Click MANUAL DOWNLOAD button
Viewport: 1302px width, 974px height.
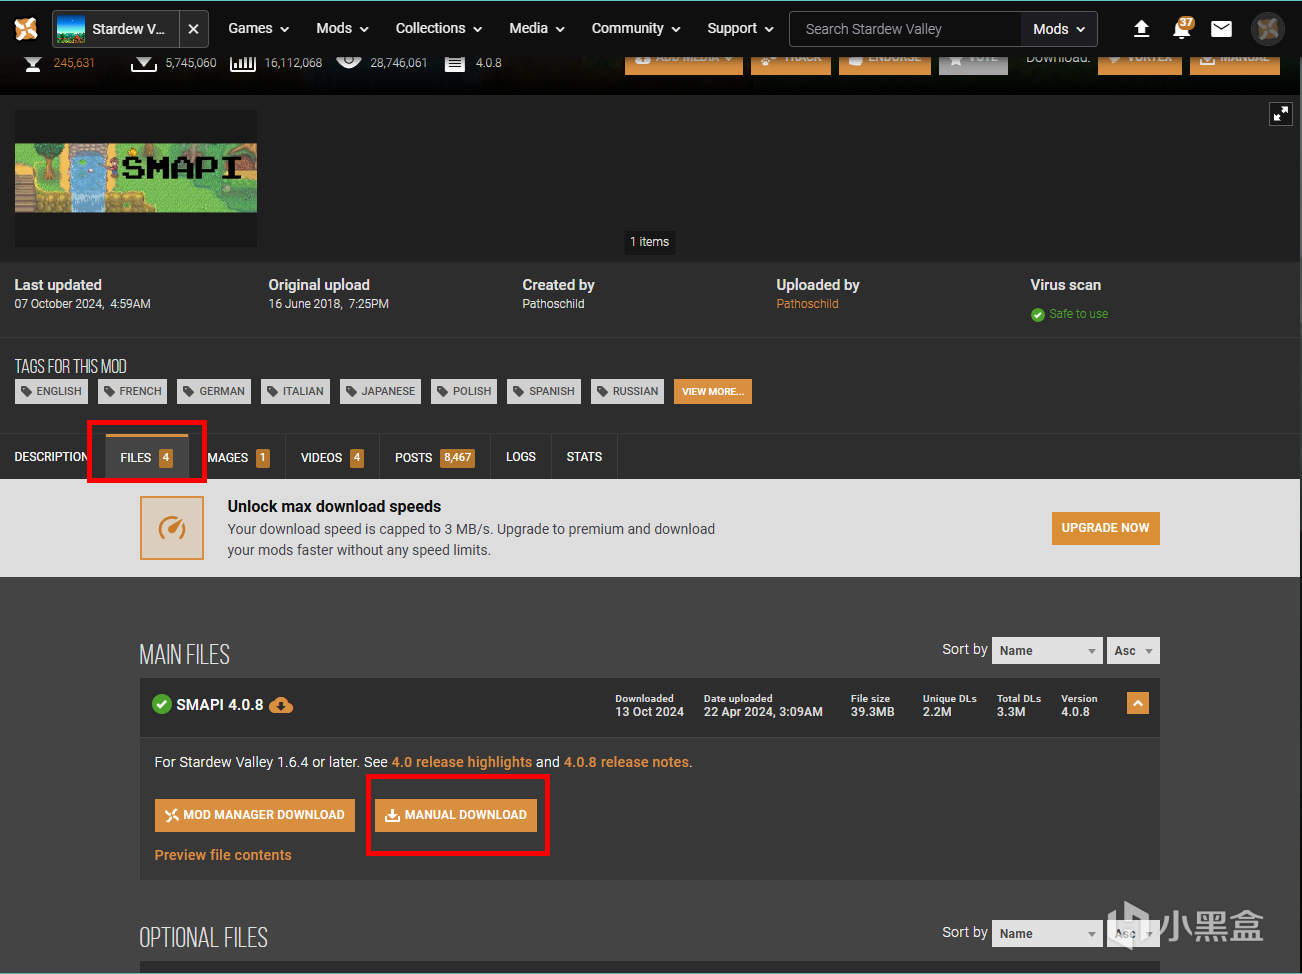pyautogui.click(x=456, y=815)
